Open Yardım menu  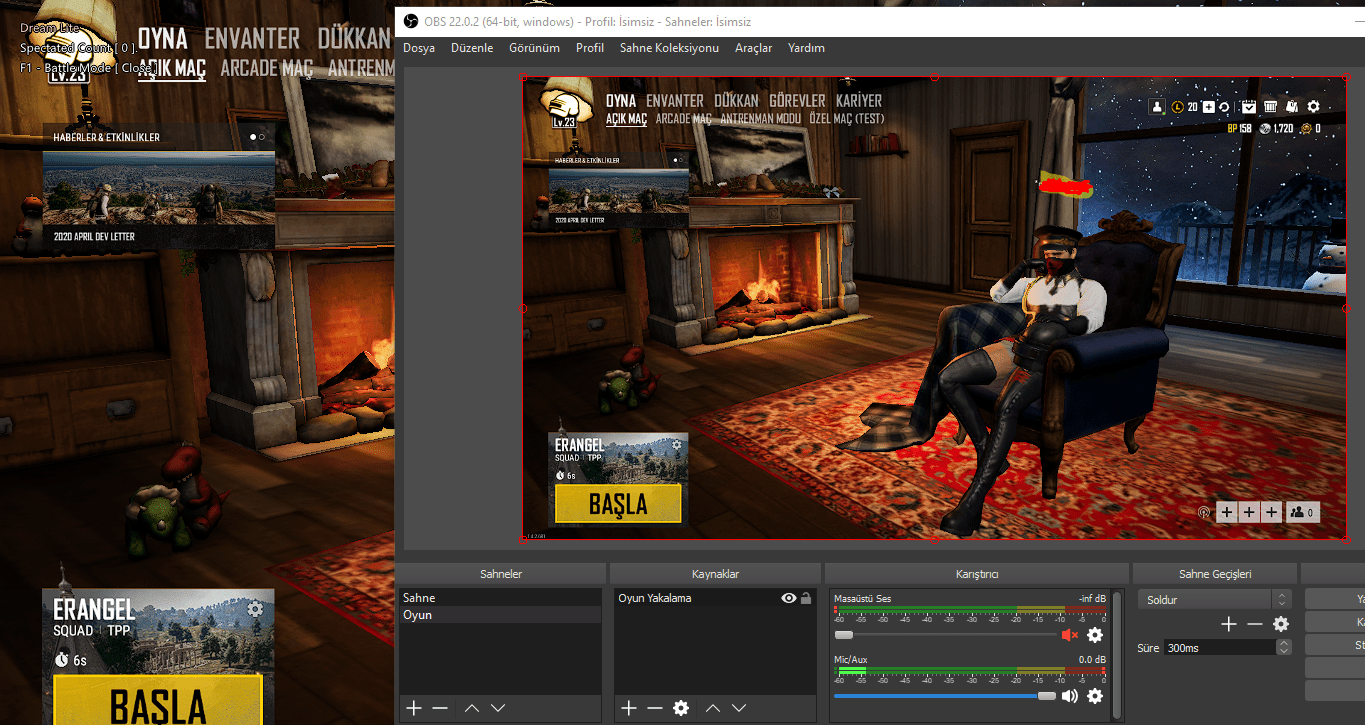tap(806, 48)
